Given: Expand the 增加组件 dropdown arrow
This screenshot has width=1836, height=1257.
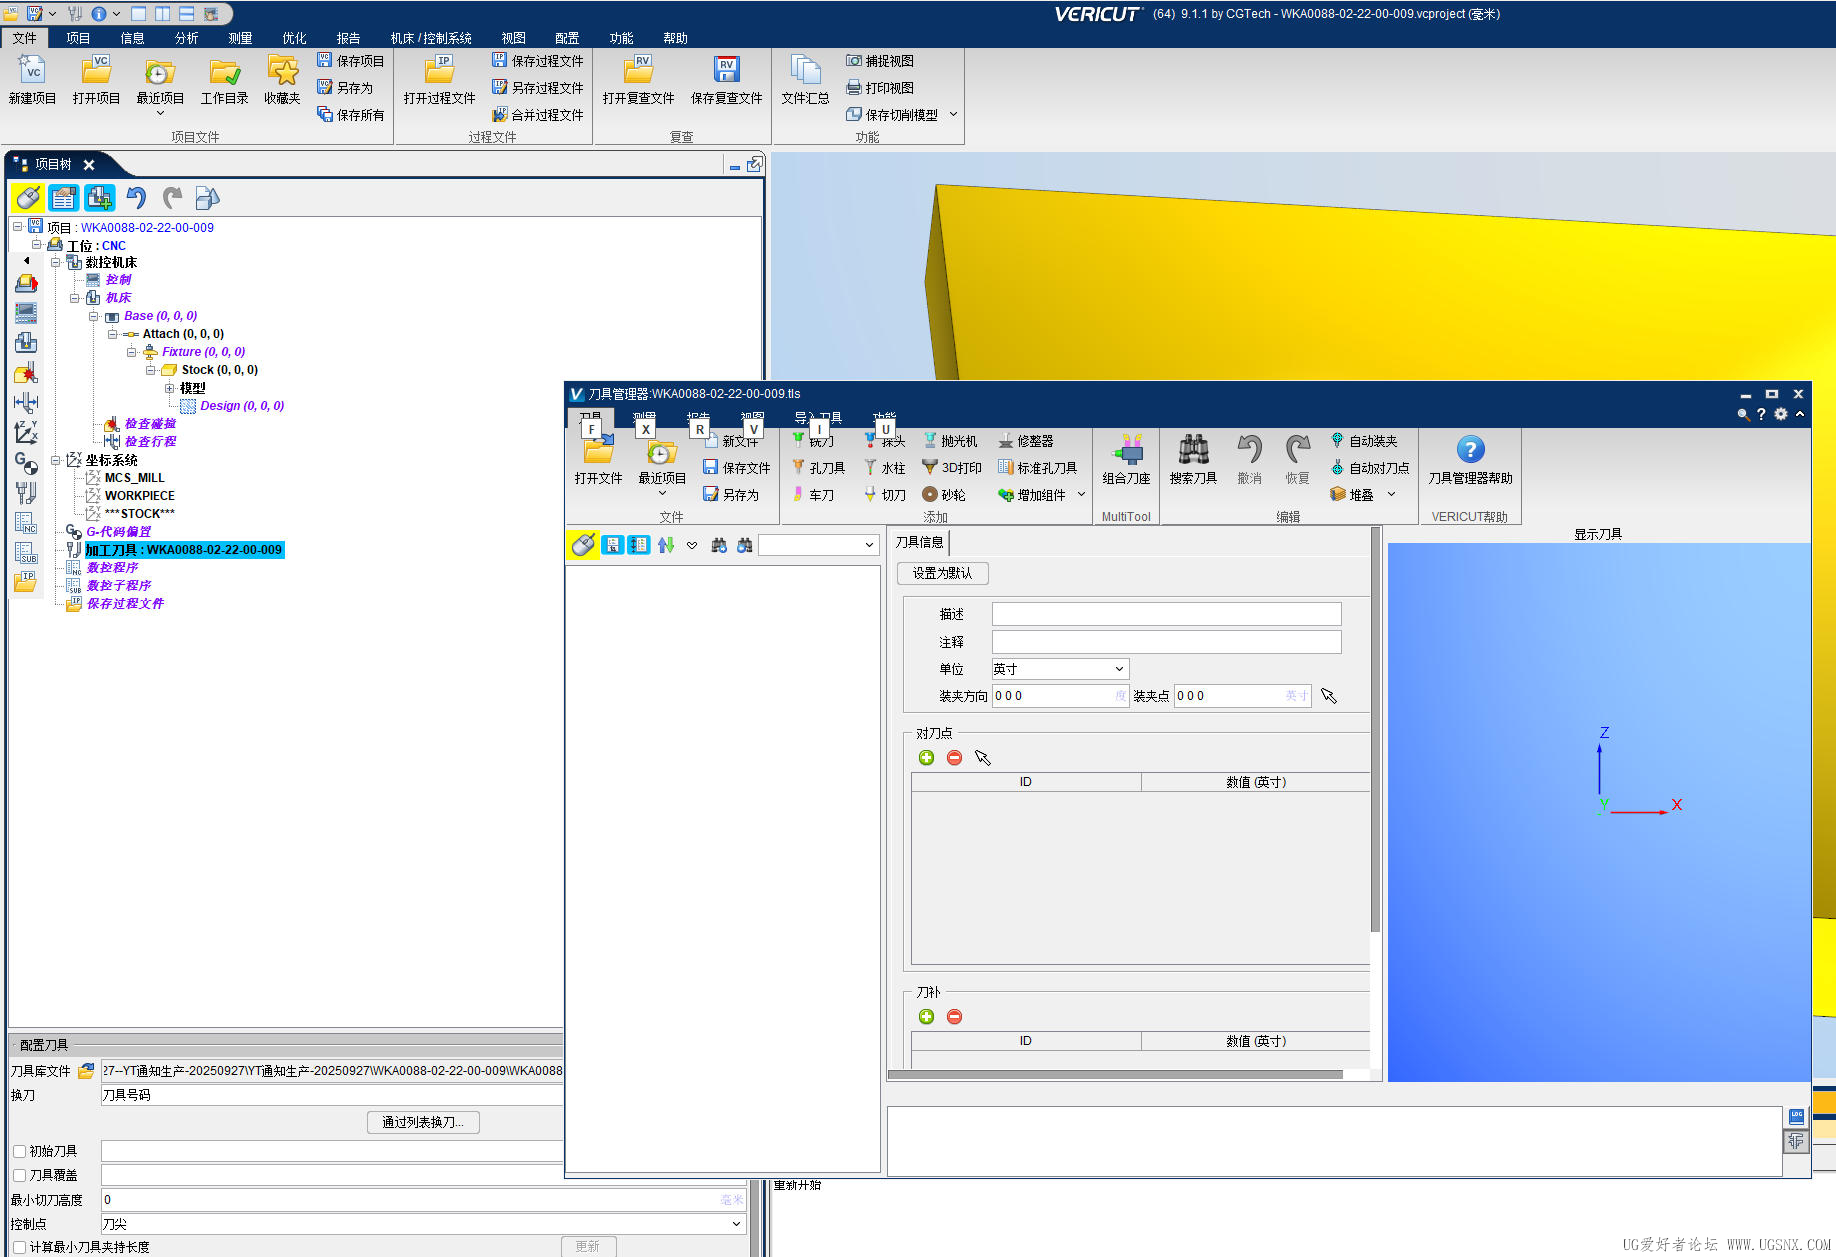Looking at the screenshot, I should coord(1081,495).
